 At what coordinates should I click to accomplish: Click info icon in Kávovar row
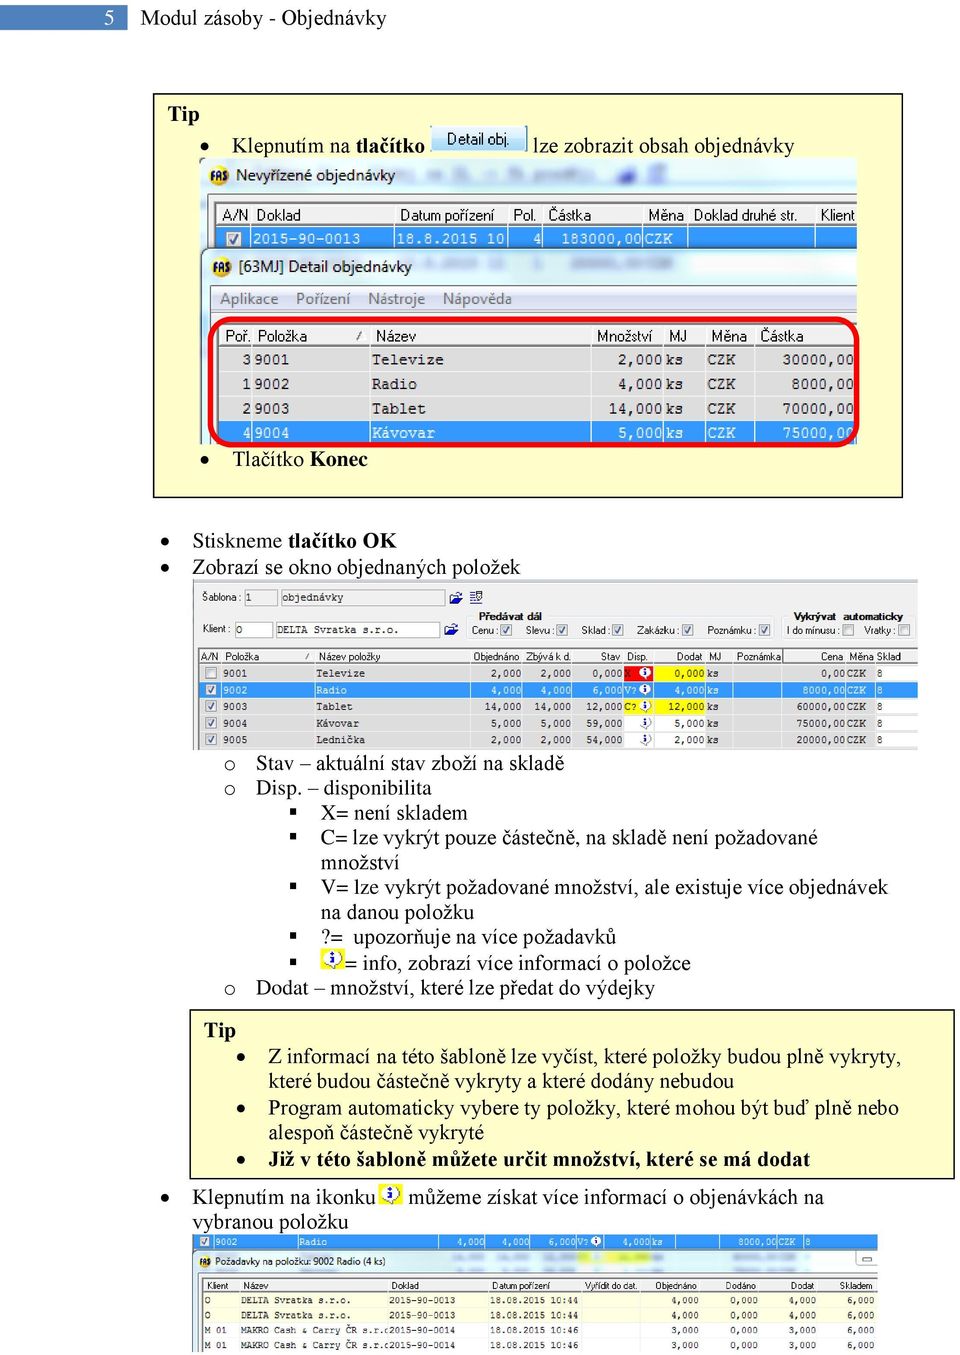click(x=645, y=723)
